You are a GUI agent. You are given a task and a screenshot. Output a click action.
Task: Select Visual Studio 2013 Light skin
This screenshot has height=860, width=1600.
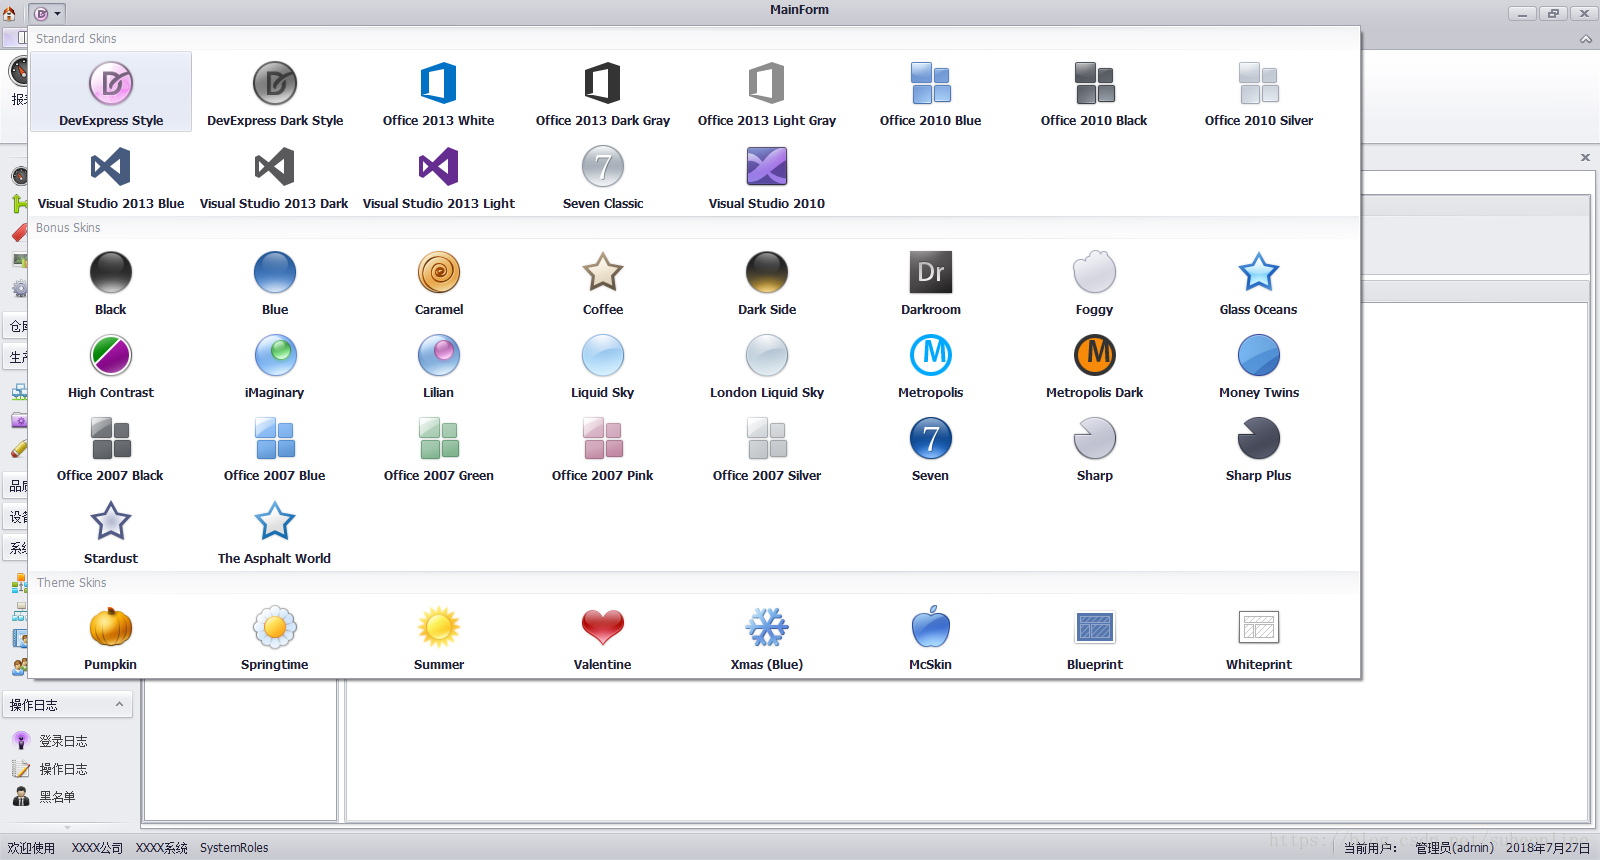(x=439, y=175)
